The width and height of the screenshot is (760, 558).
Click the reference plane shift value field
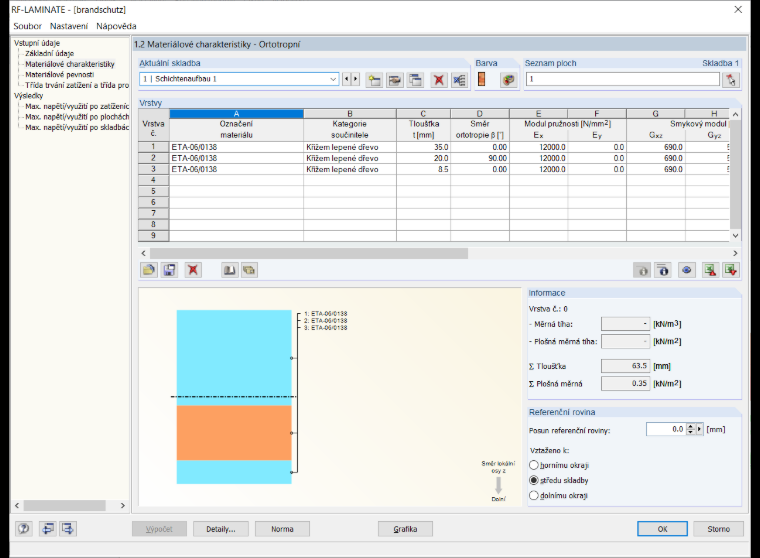pos(666,429)
